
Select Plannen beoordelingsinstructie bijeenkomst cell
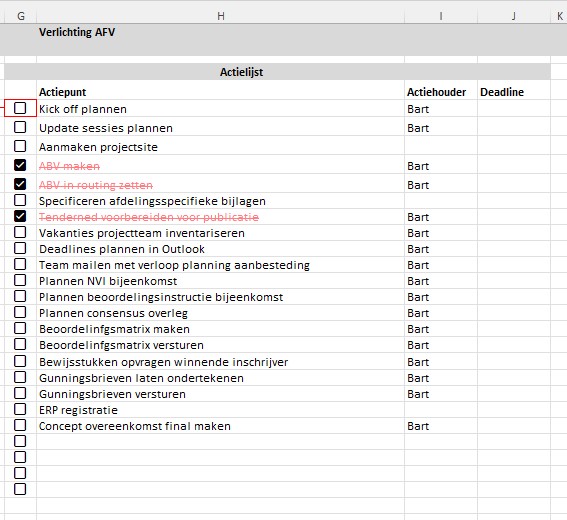[221, 297]
